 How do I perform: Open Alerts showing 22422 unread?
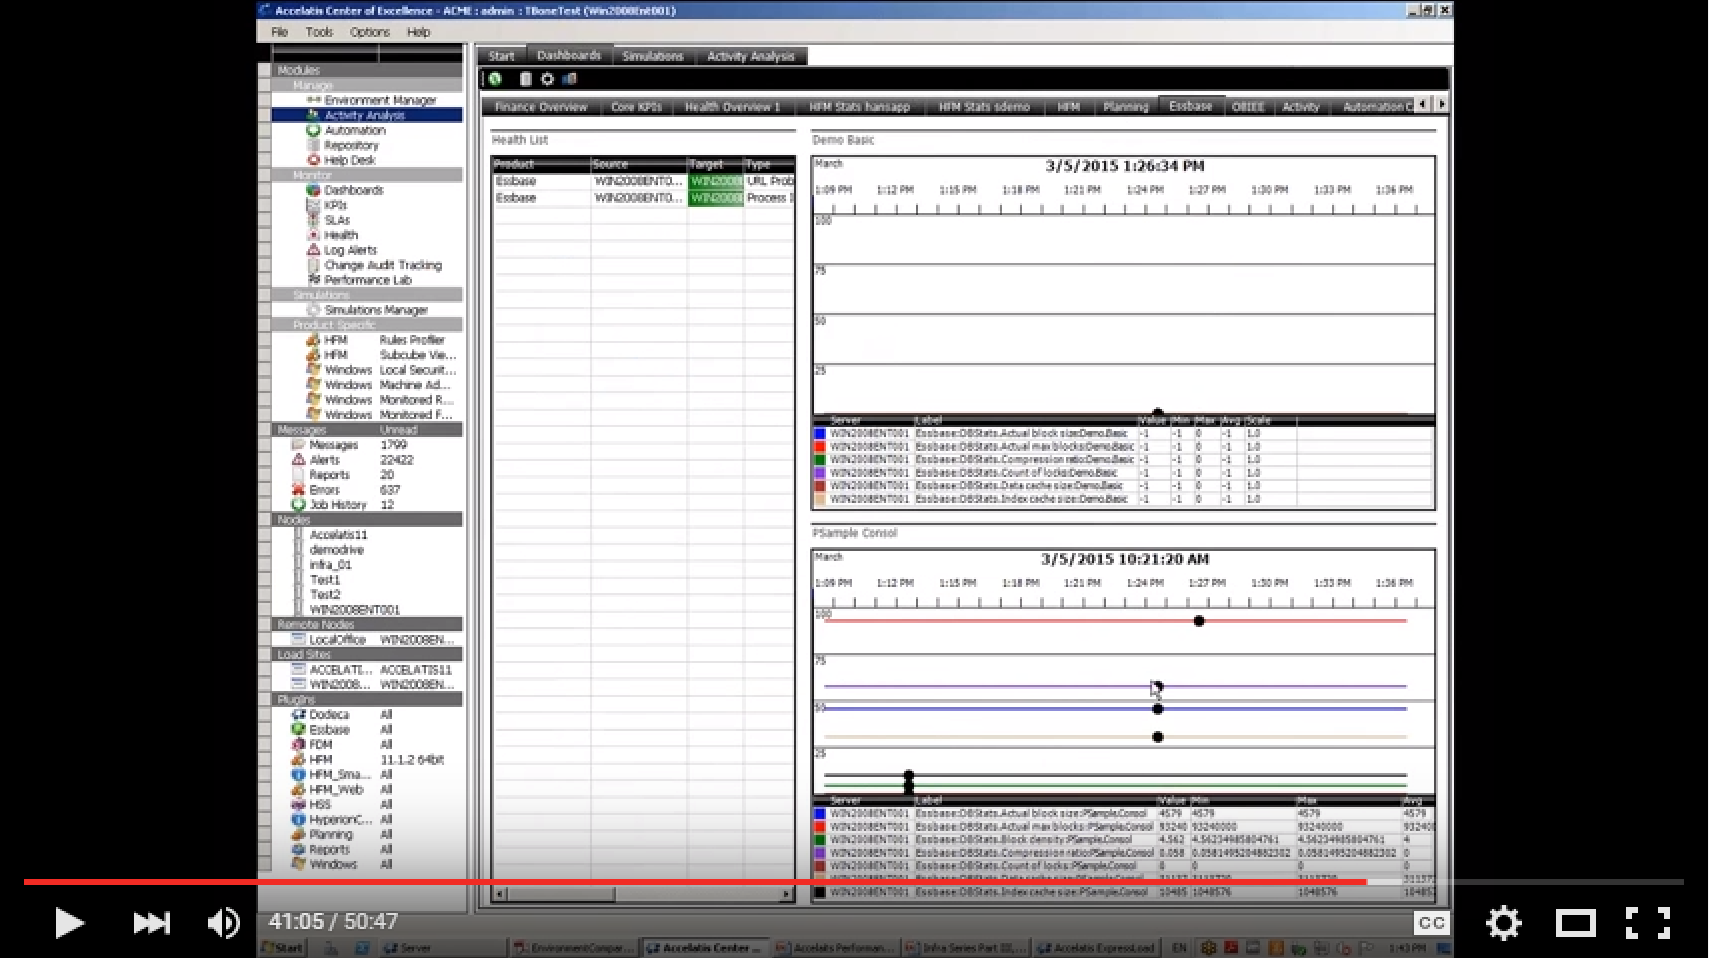(x=352, y=460)
